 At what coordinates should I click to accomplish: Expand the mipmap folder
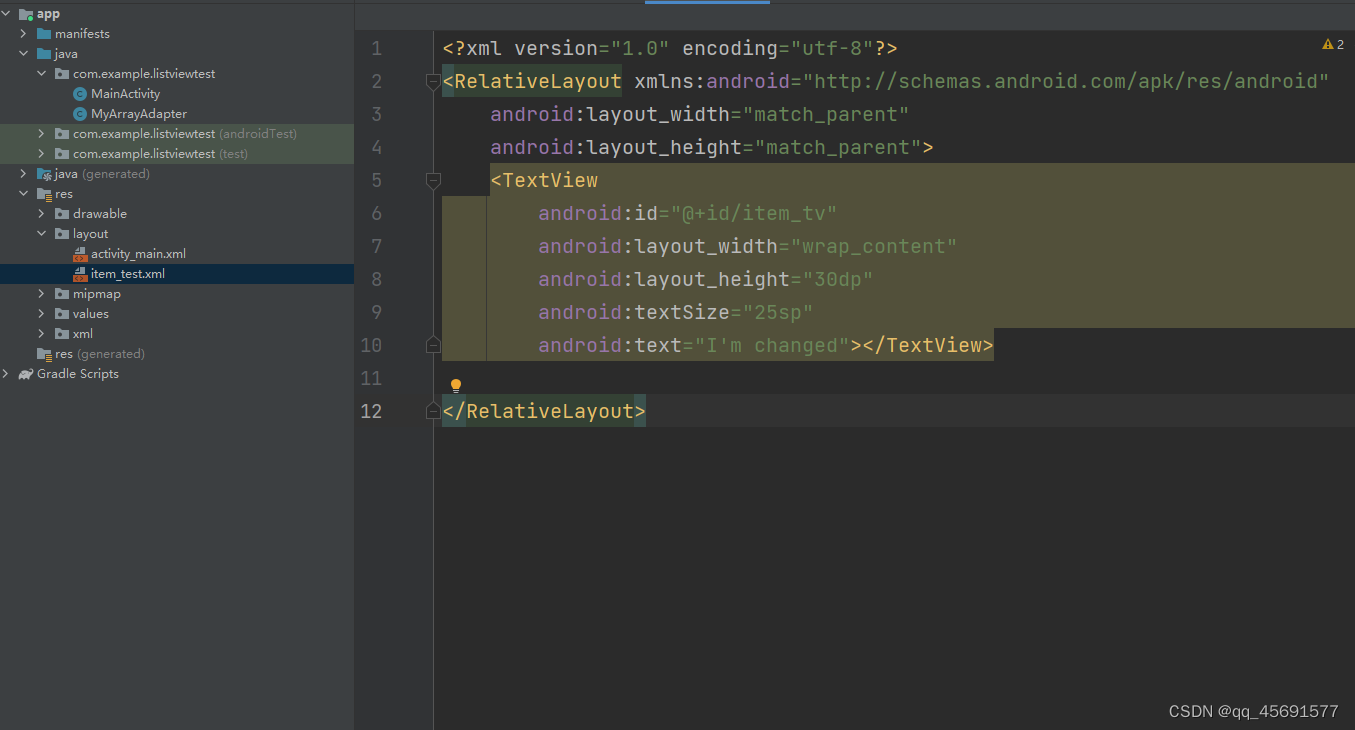point(42,294)
